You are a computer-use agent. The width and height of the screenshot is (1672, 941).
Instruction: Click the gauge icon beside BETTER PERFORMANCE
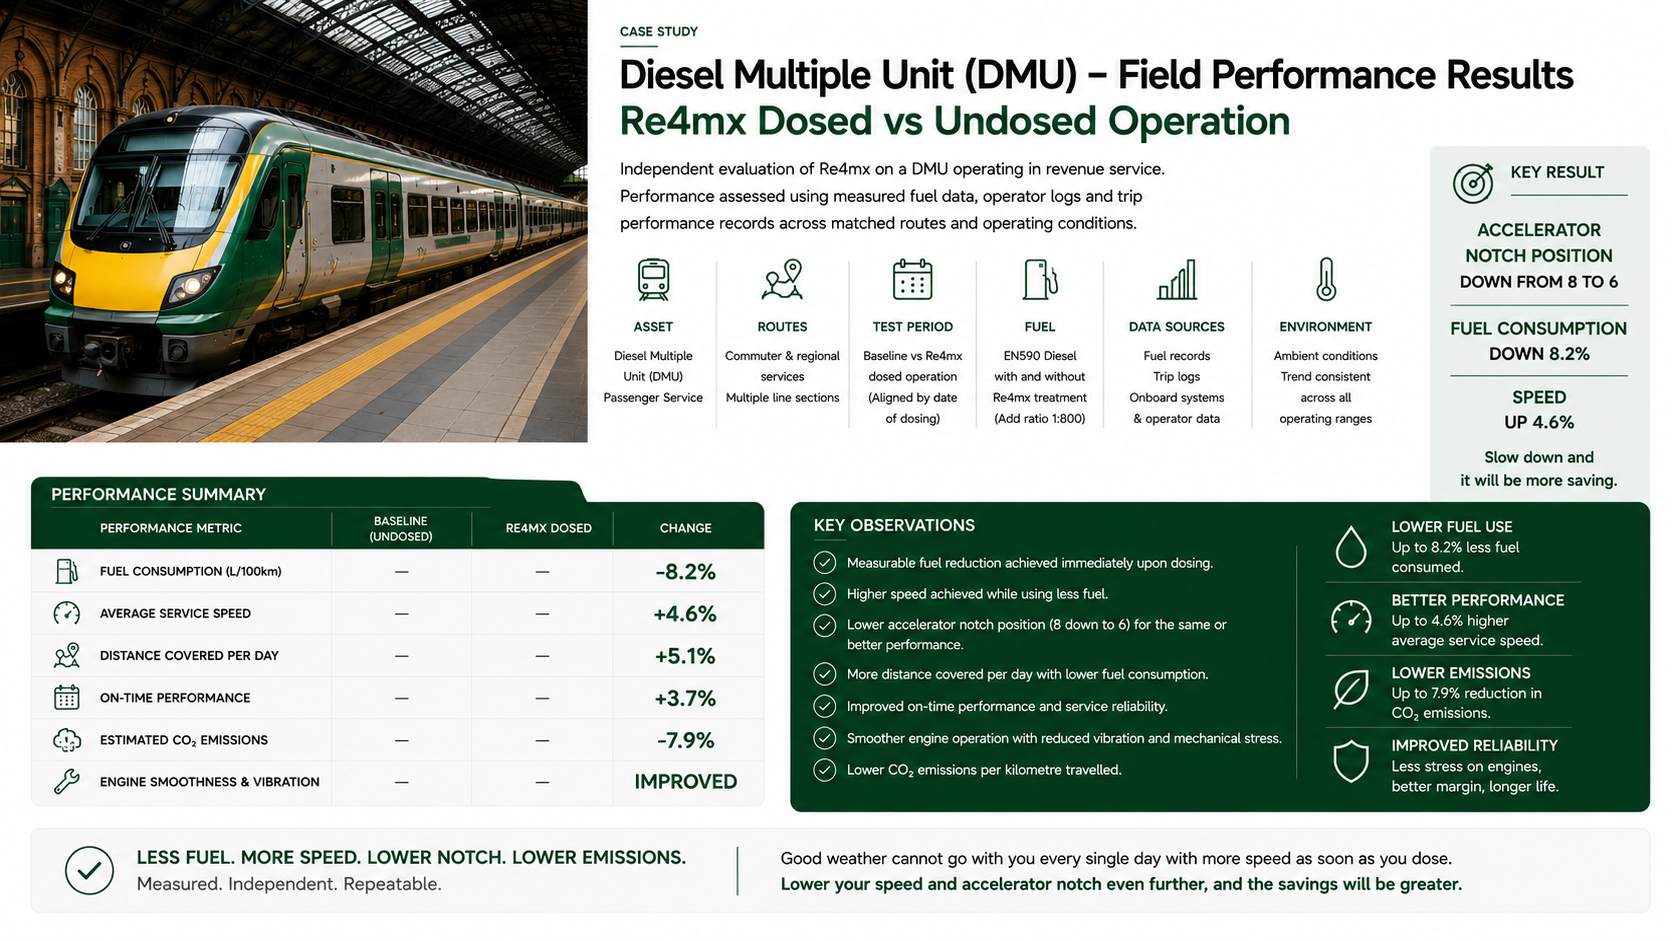click(1351, 618)
